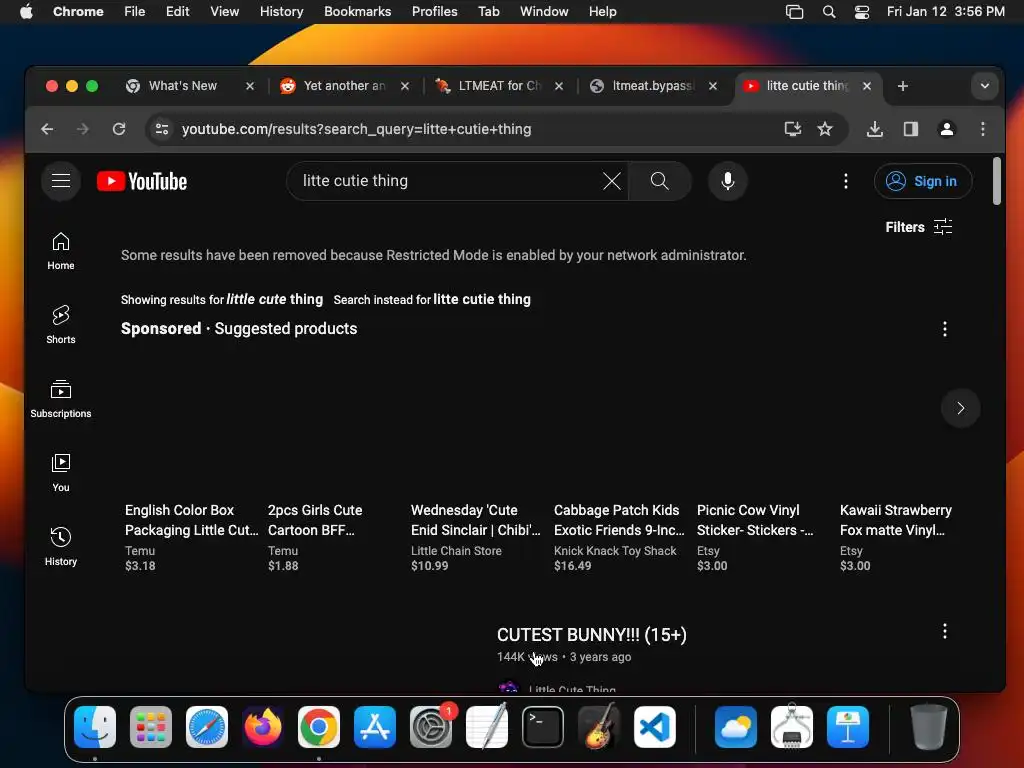Click the page vertical scrollbar

[x=996, y=181]
